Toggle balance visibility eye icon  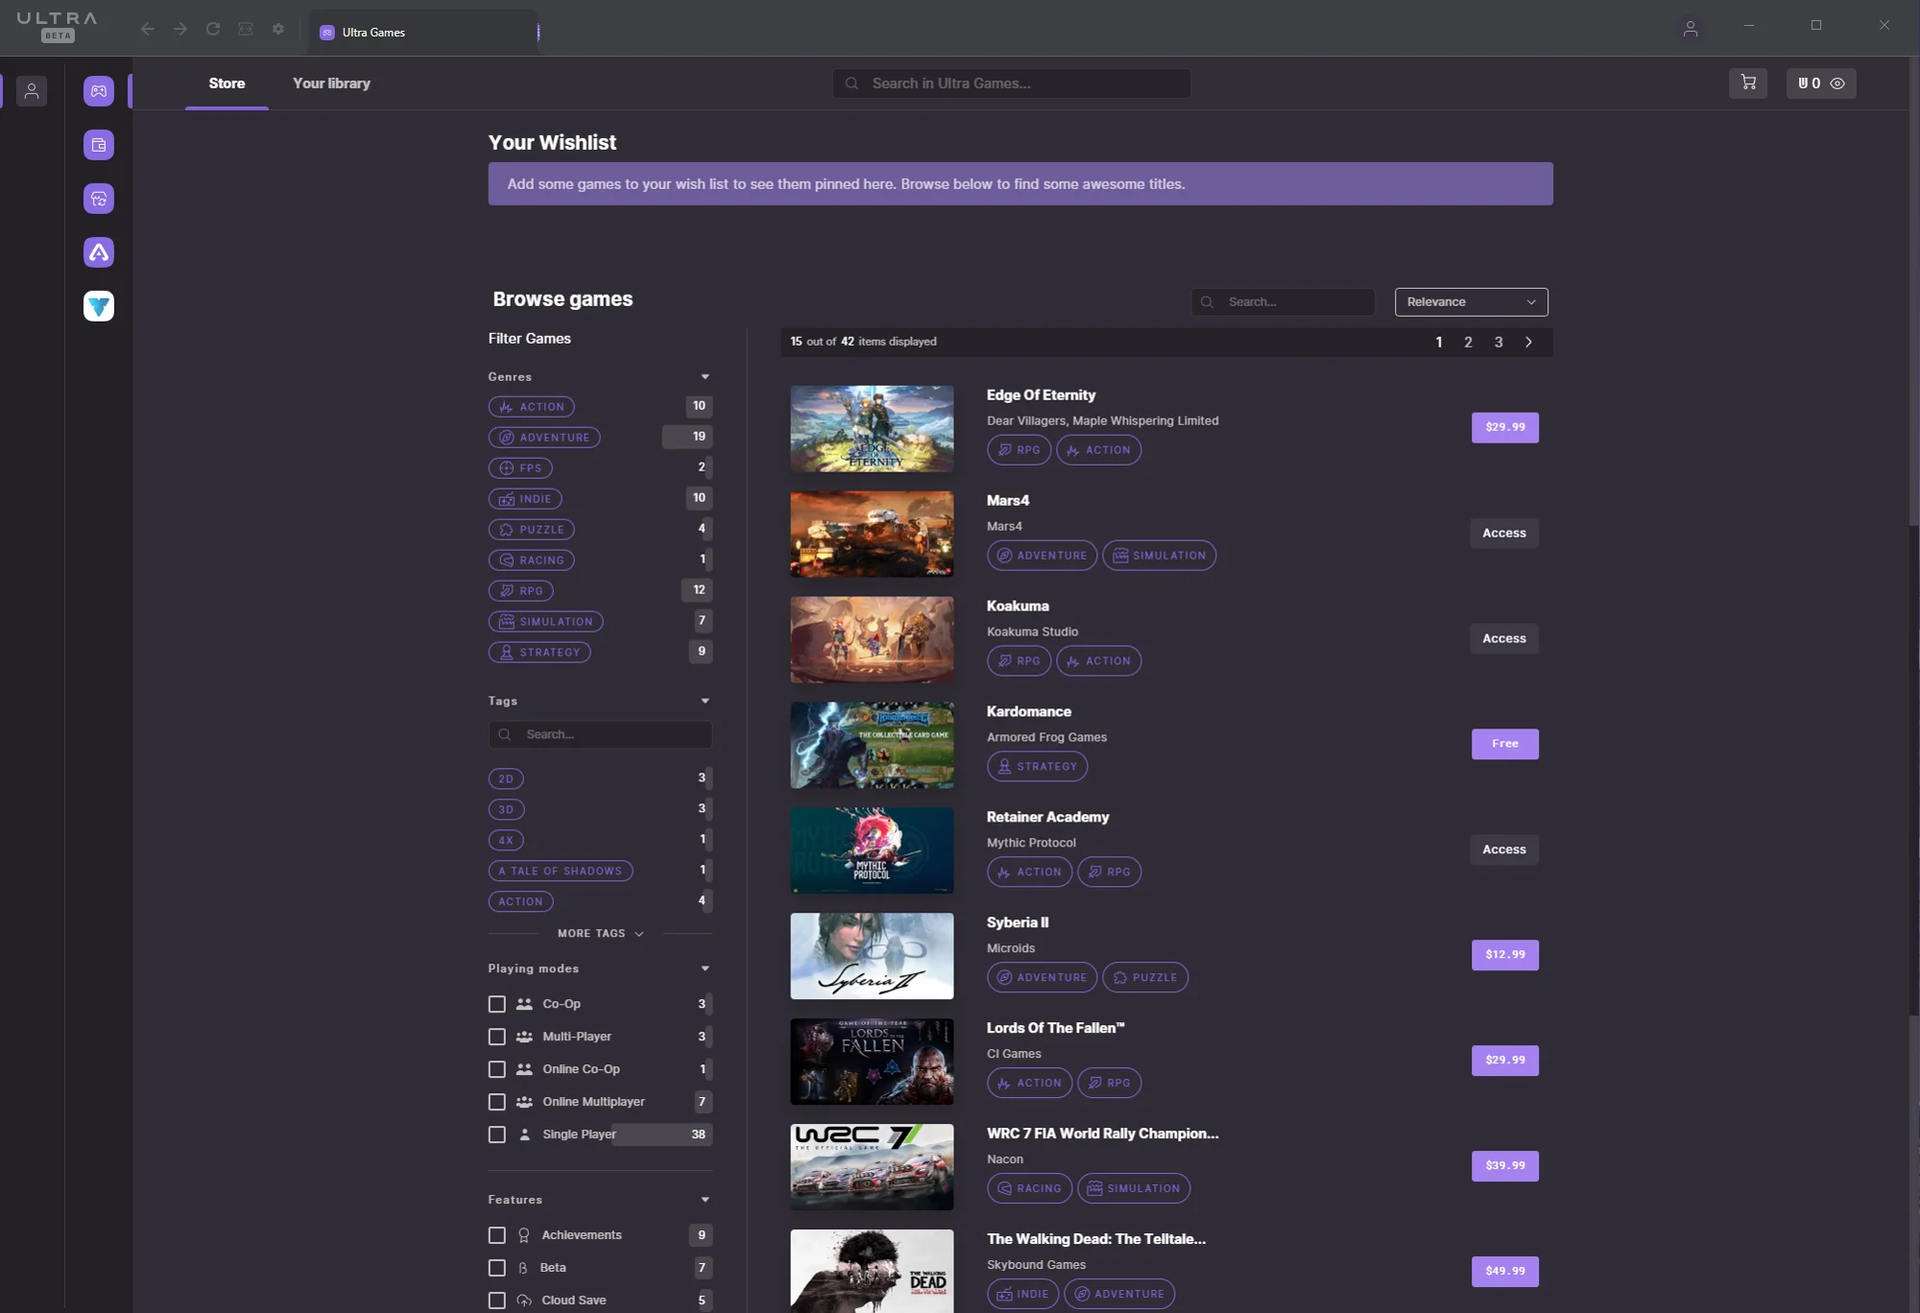coord(1837,84)
